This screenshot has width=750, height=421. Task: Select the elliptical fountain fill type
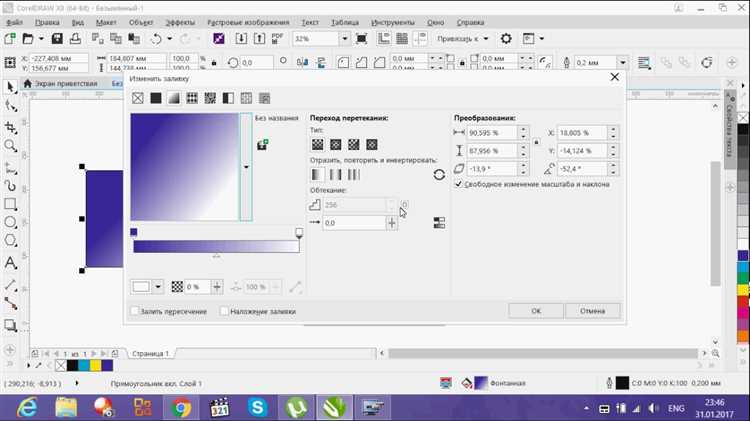pos(336,144)
